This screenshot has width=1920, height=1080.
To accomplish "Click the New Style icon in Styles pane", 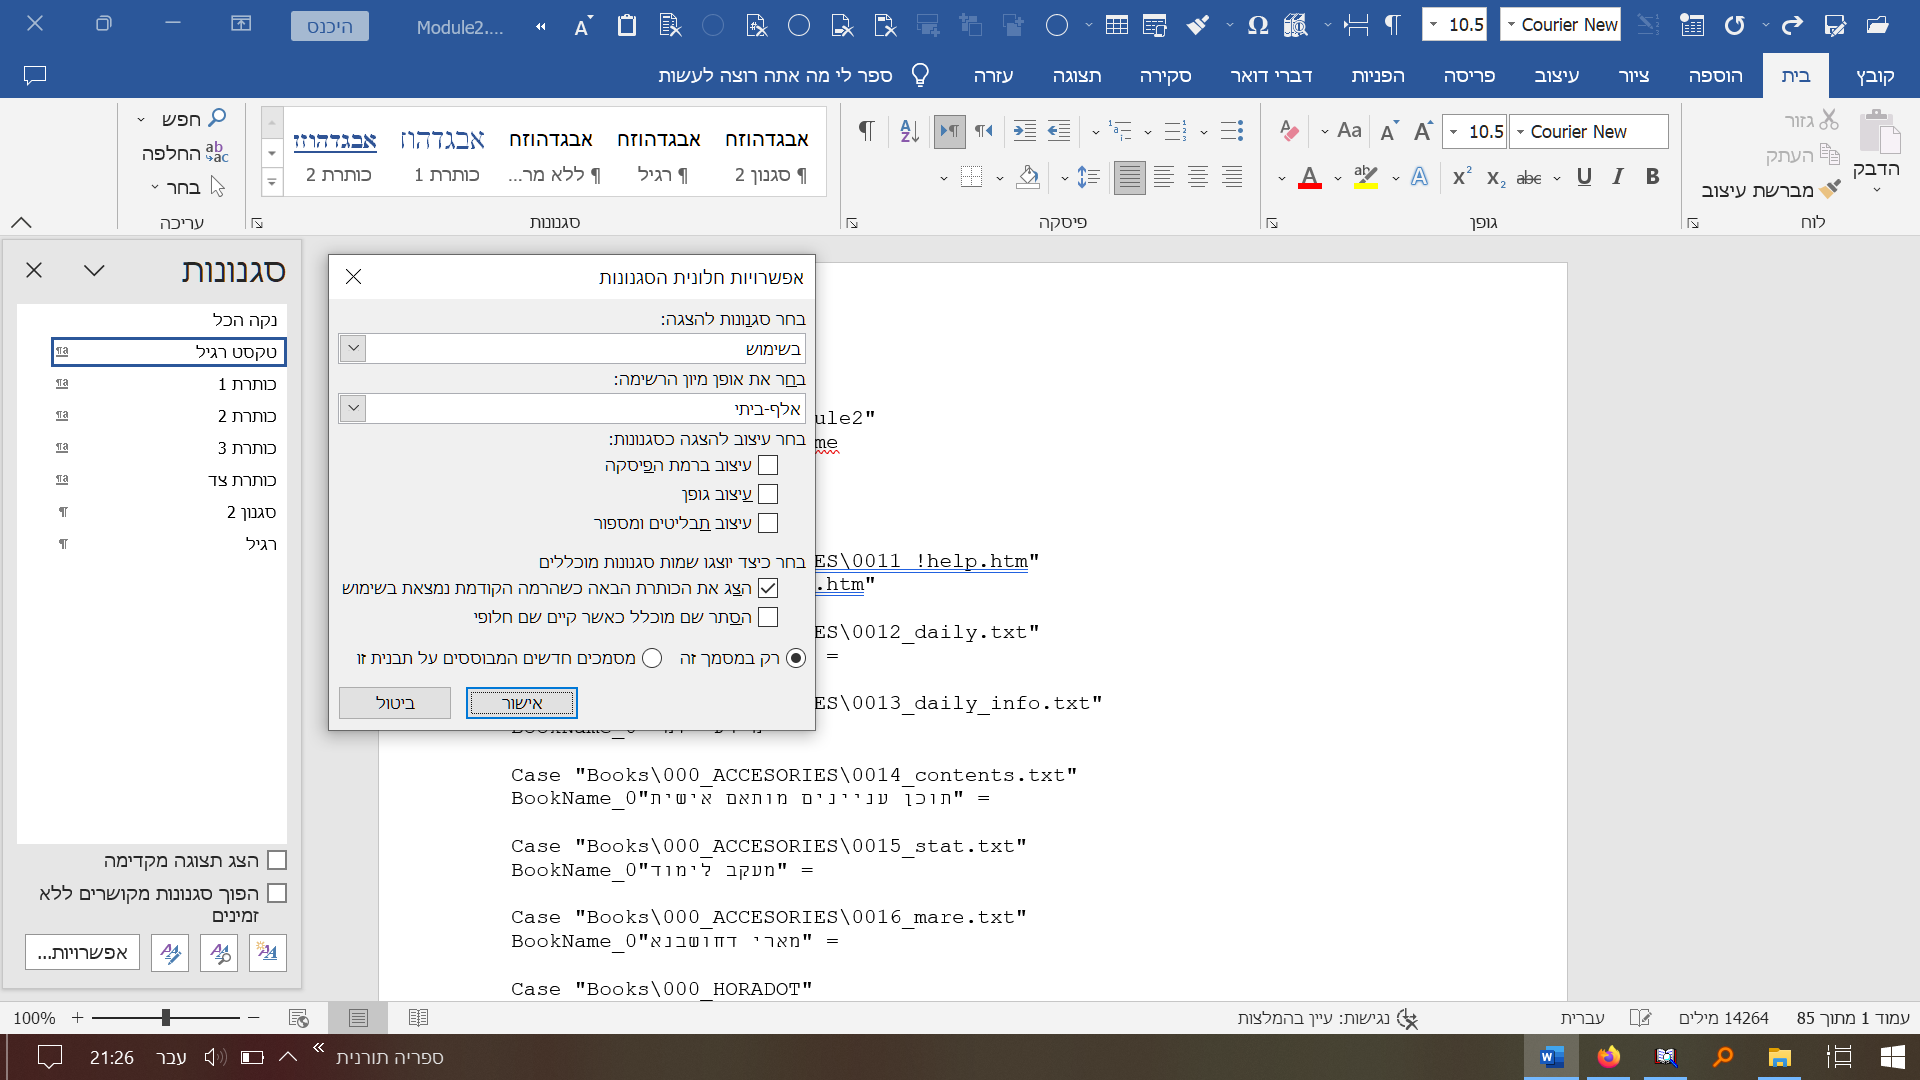I will coord(267,953).
